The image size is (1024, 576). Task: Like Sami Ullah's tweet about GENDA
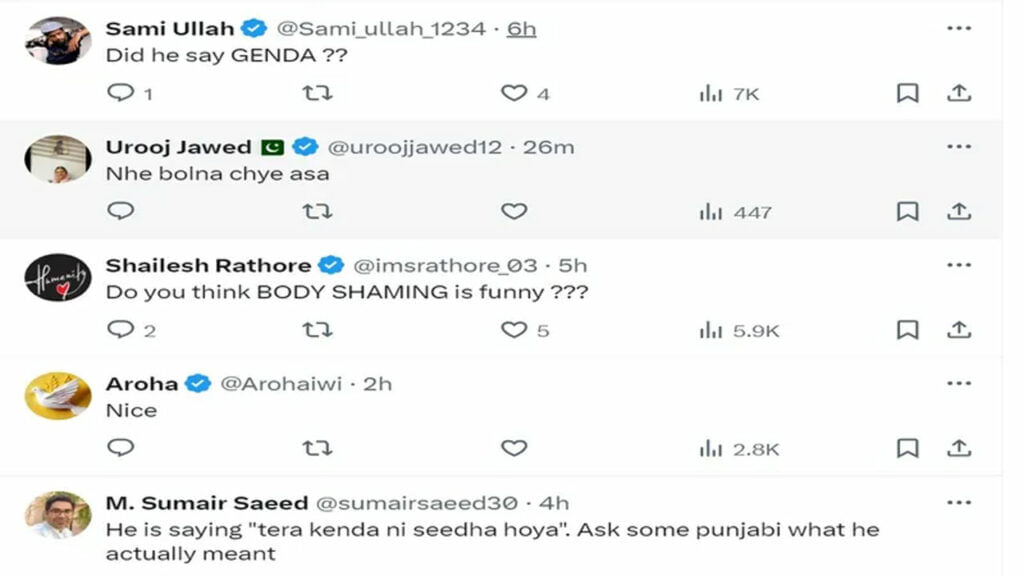pyautogui.click(x=514, y=93)
